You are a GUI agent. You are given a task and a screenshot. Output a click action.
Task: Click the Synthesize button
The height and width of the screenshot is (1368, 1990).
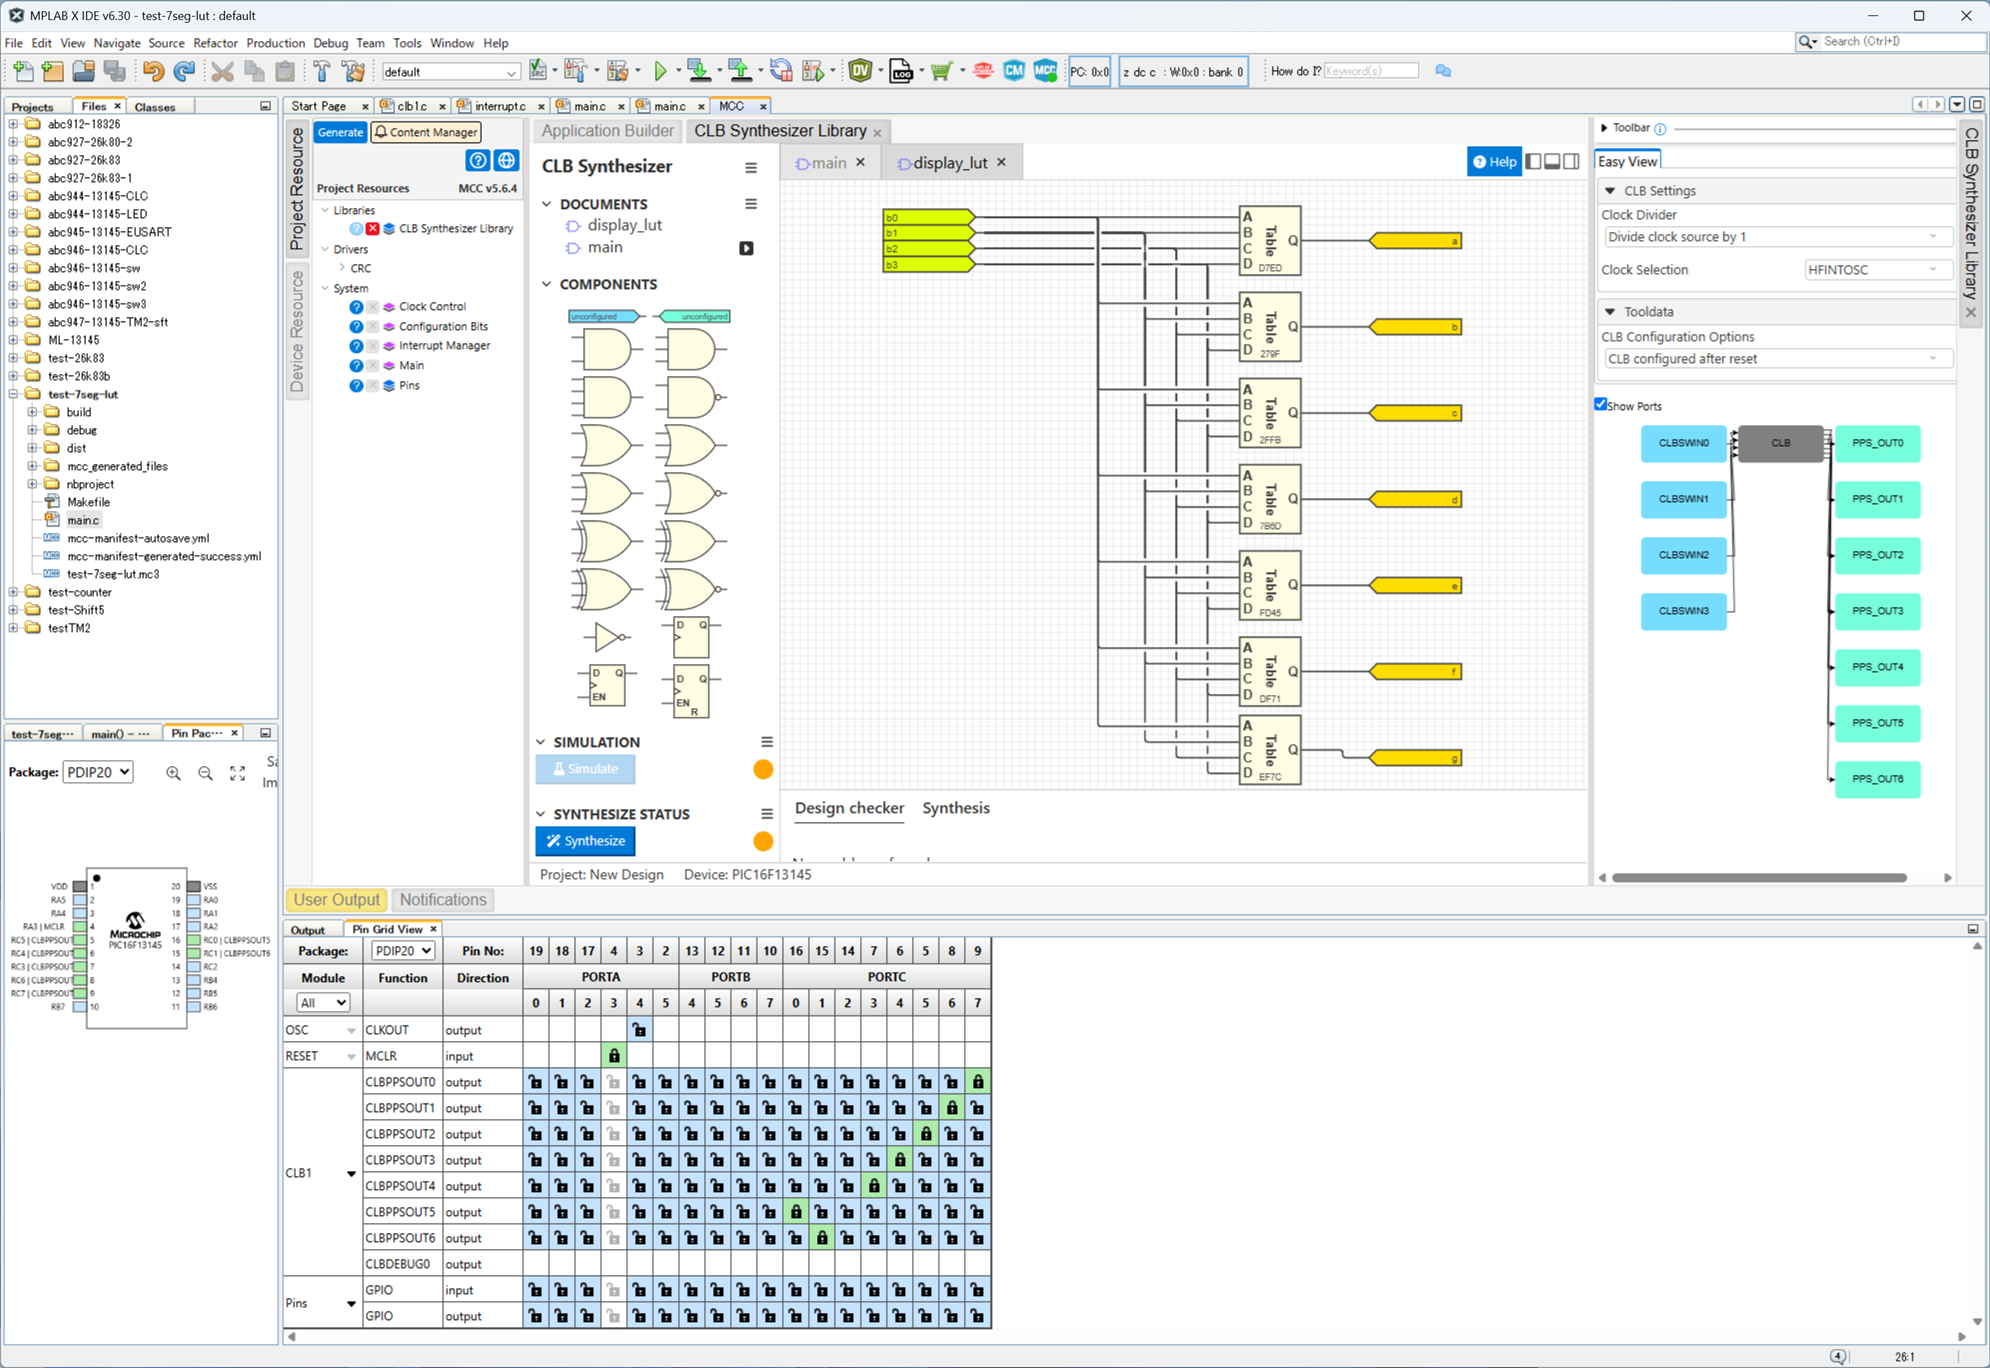[585, 841]
